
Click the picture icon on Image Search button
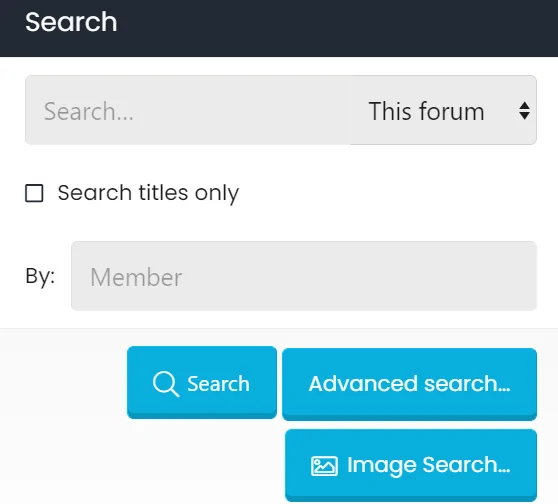[x=324, y=466]
